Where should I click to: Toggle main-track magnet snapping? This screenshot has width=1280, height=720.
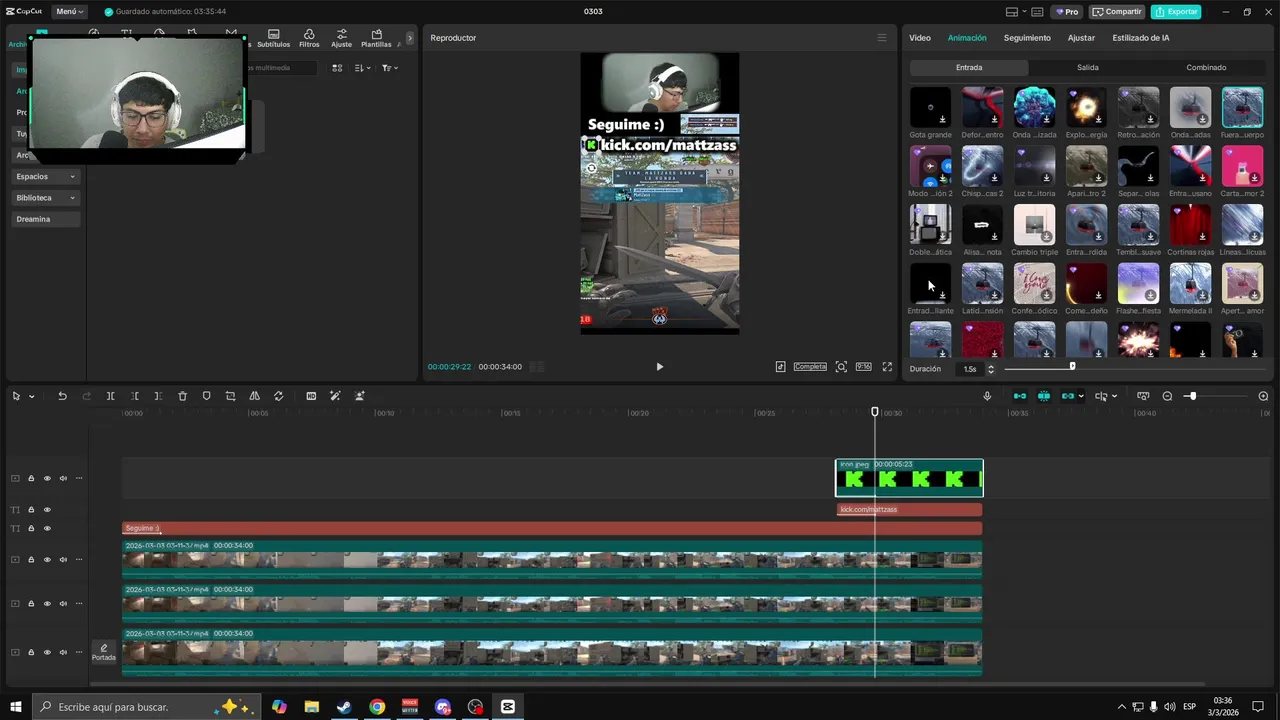tap(1020, 396)
